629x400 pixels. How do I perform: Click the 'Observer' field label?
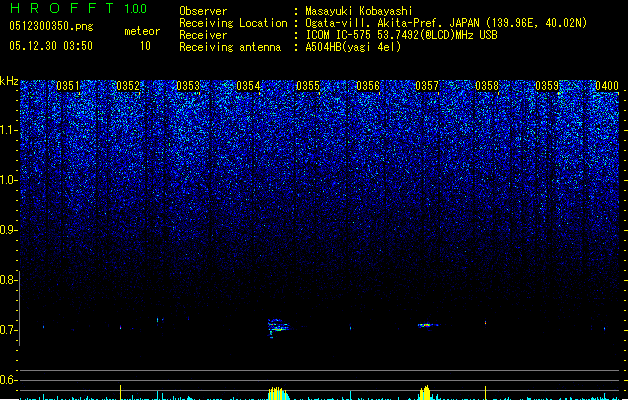point(203,11)
